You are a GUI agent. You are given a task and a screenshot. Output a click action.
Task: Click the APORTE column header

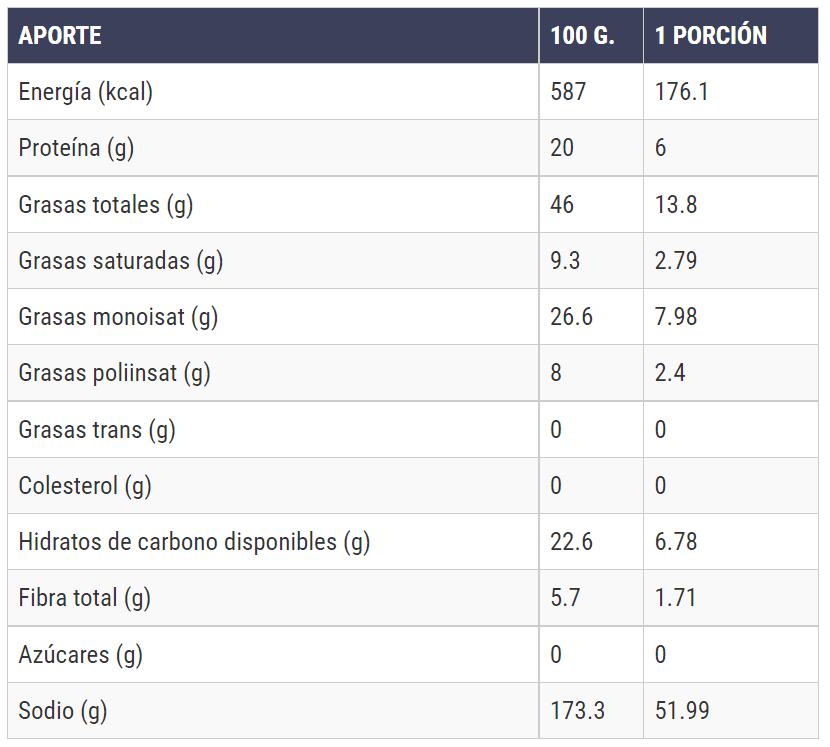point(60,35)
